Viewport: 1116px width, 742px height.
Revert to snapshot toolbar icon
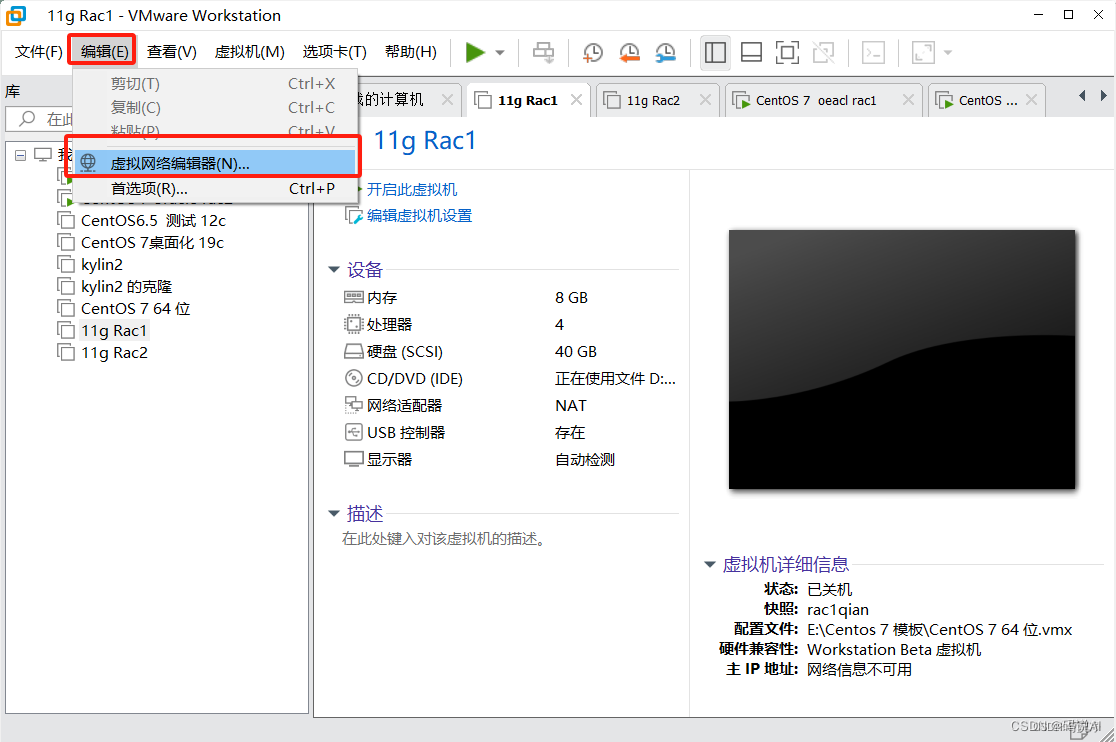pyautogui.click(x=629, y=53)
